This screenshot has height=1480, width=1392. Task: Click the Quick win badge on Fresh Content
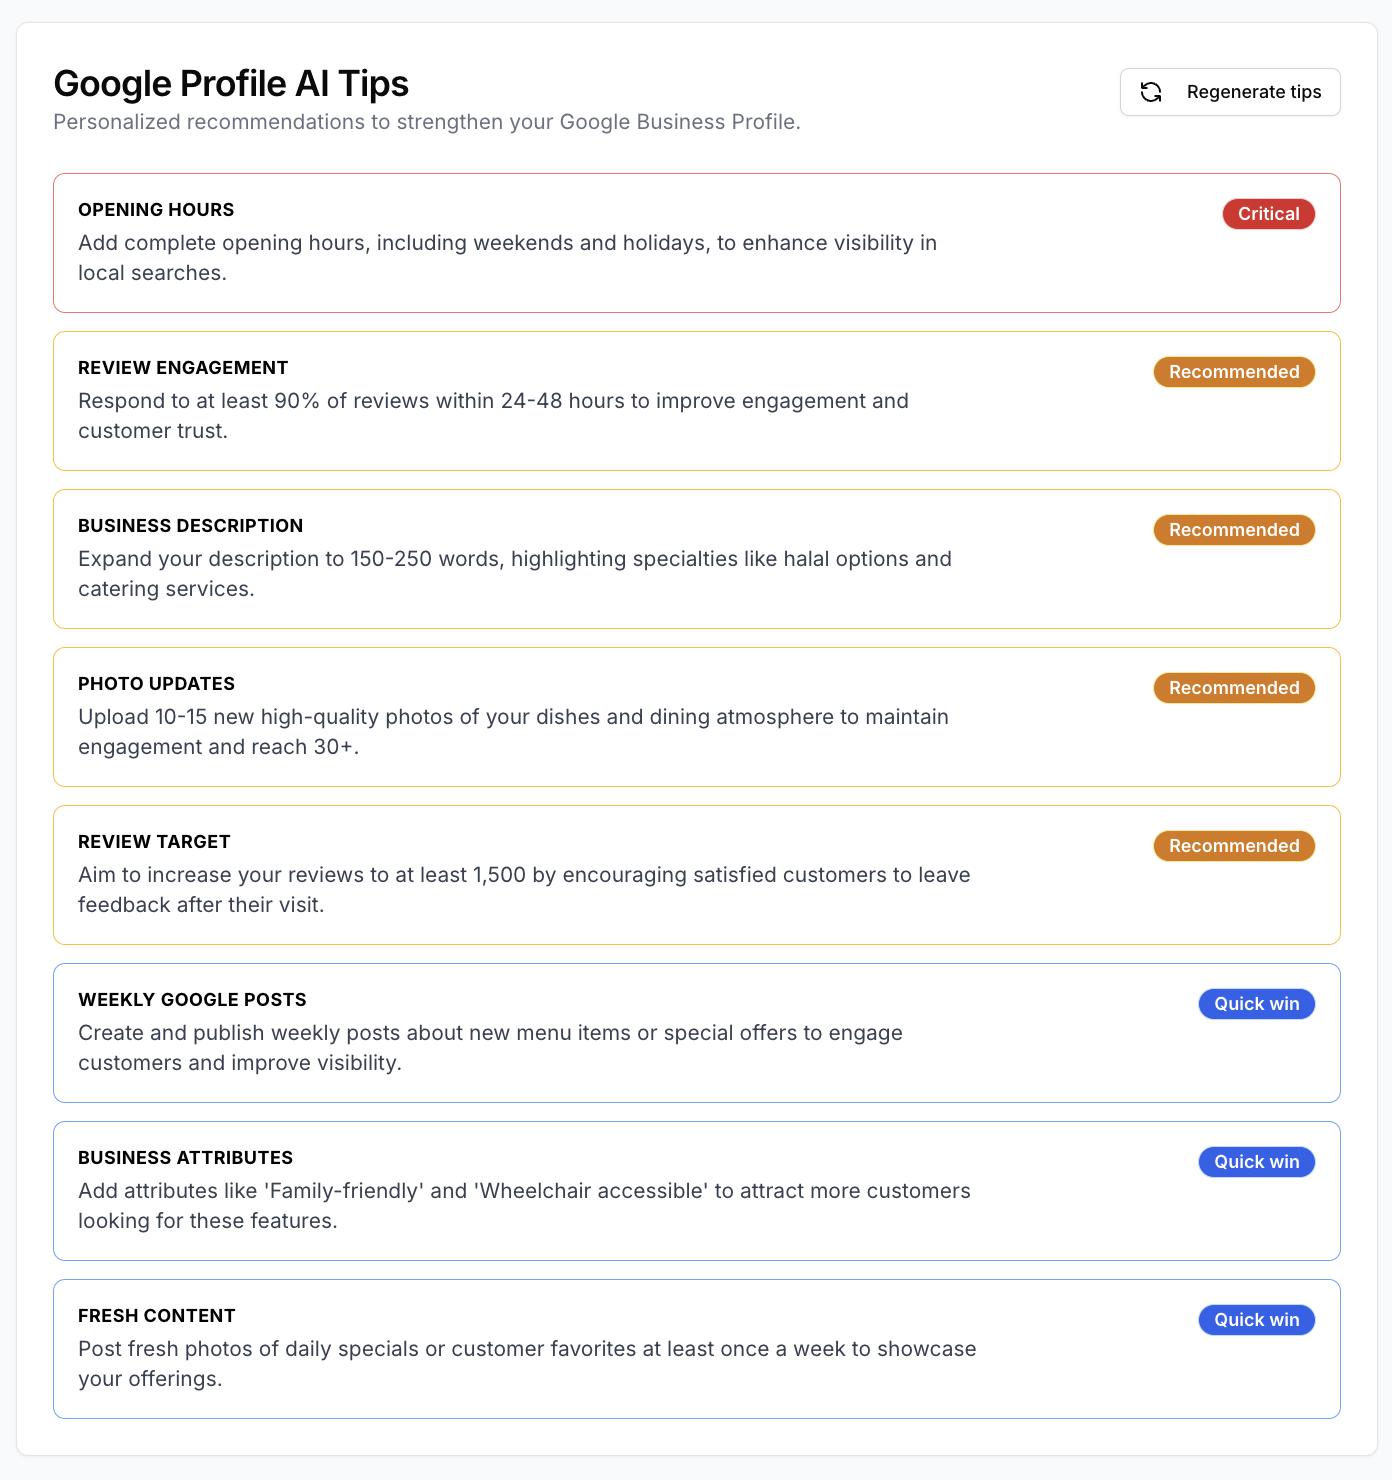point(1256,1319)
